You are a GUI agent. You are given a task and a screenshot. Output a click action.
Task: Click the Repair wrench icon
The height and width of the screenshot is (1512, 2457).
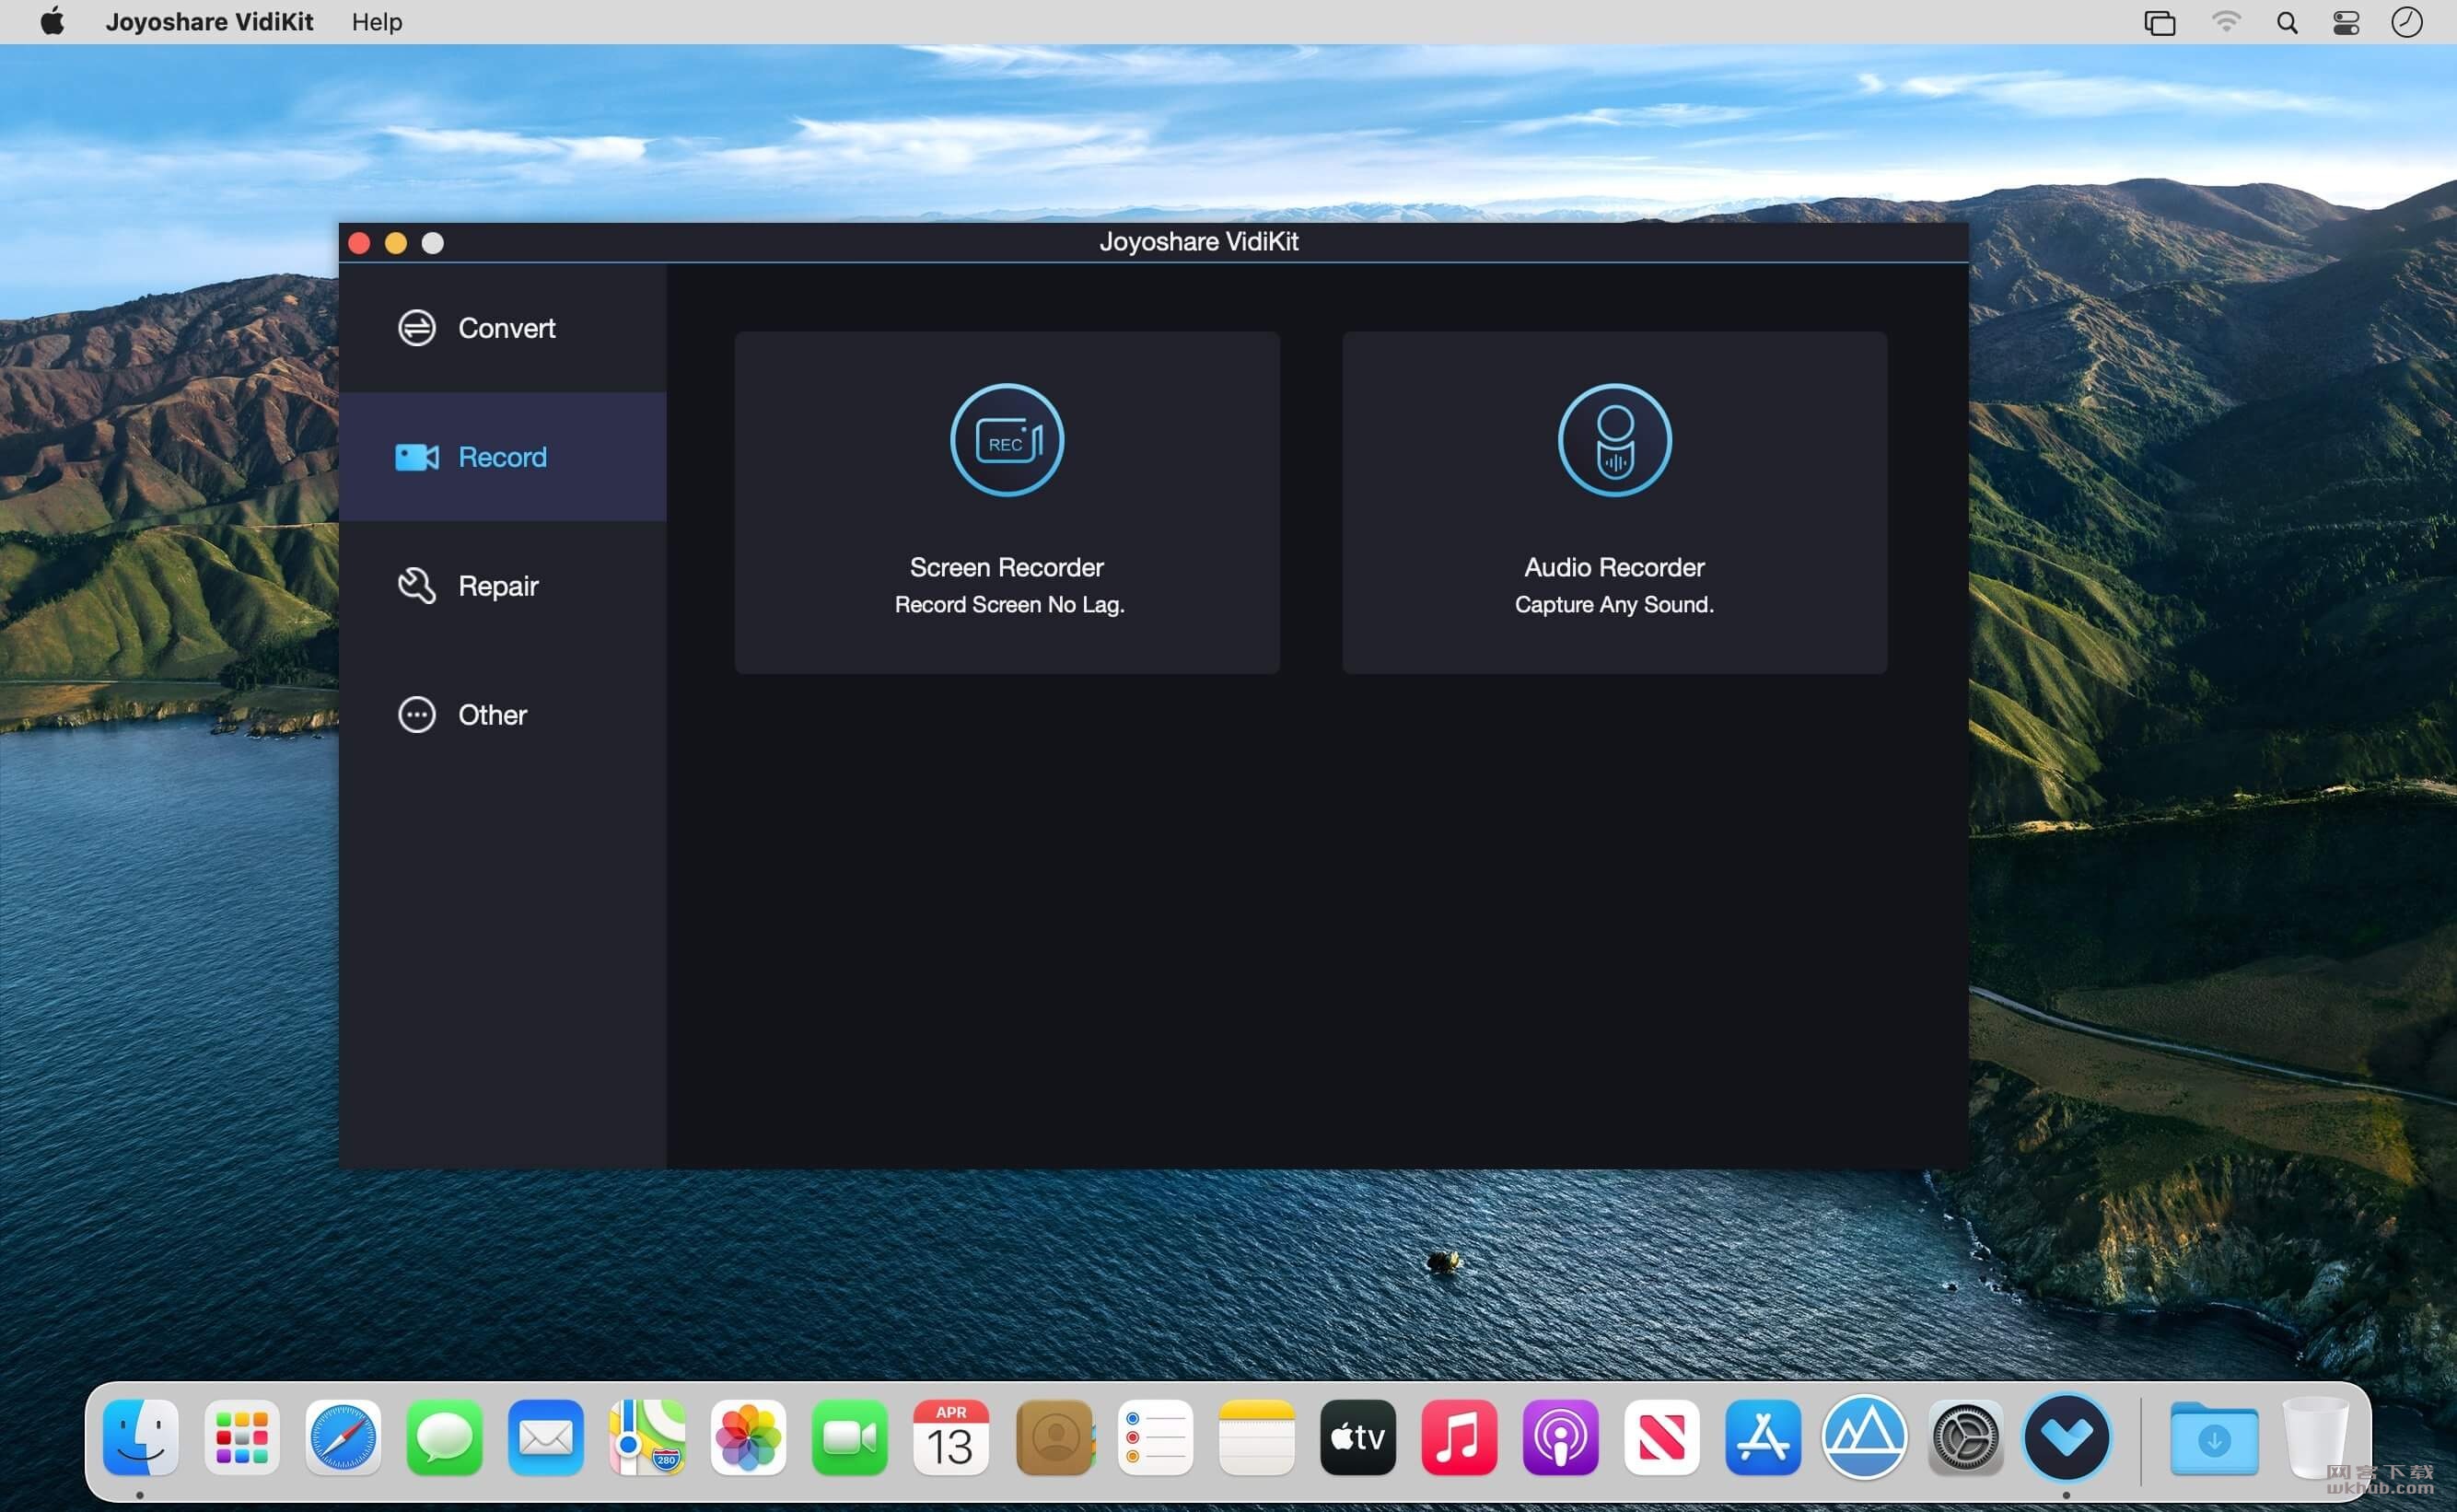coord(416,586)
